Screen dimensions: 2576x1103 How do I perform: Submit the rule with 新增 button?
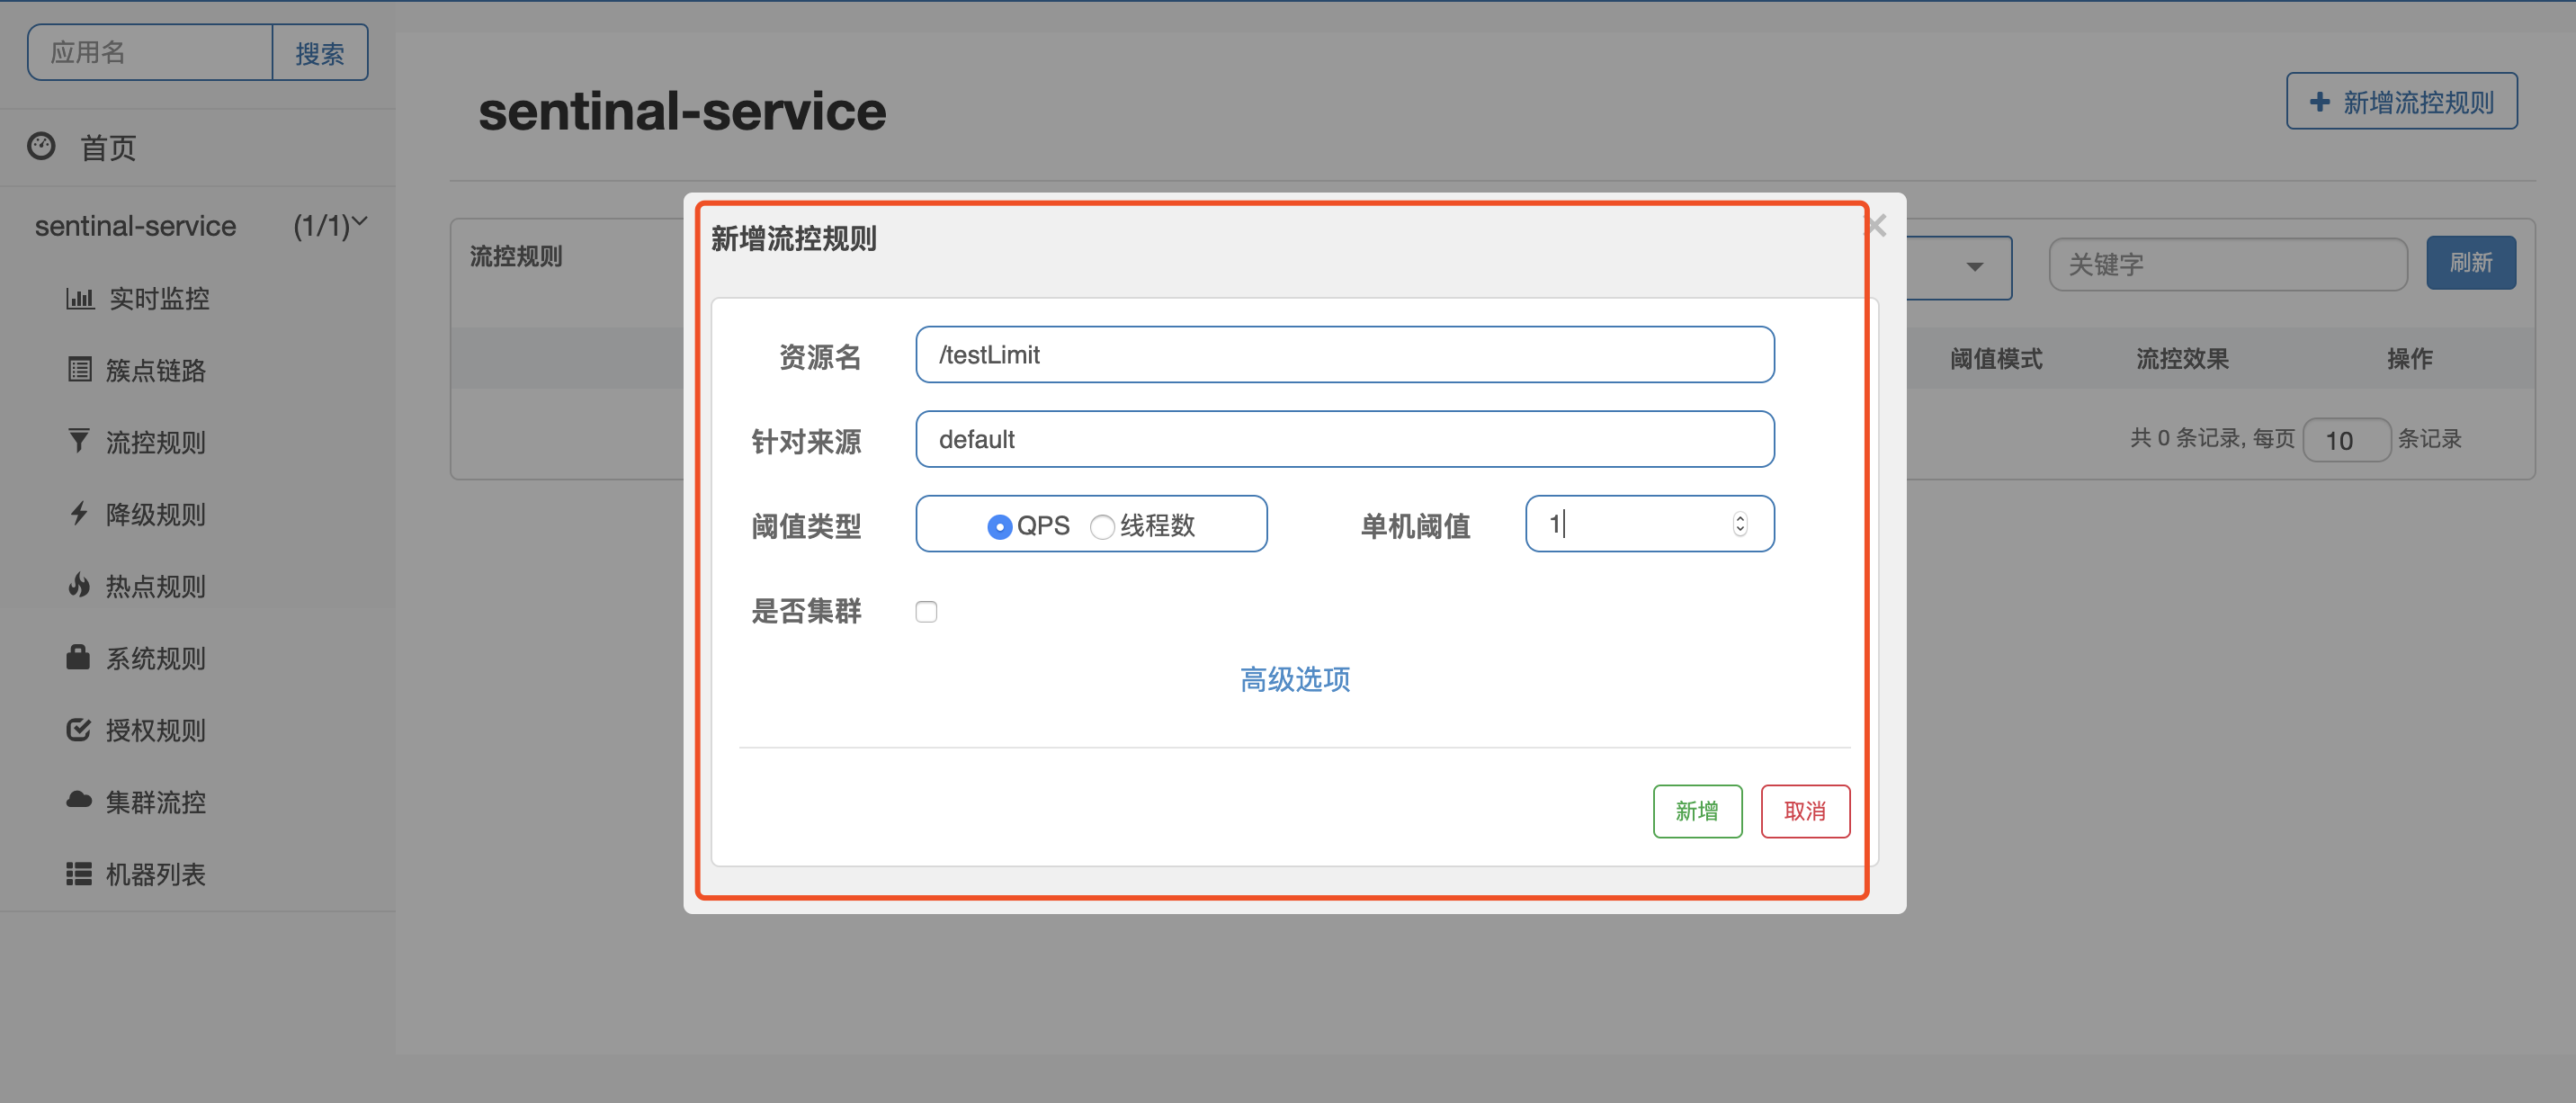click(1697, 811)
